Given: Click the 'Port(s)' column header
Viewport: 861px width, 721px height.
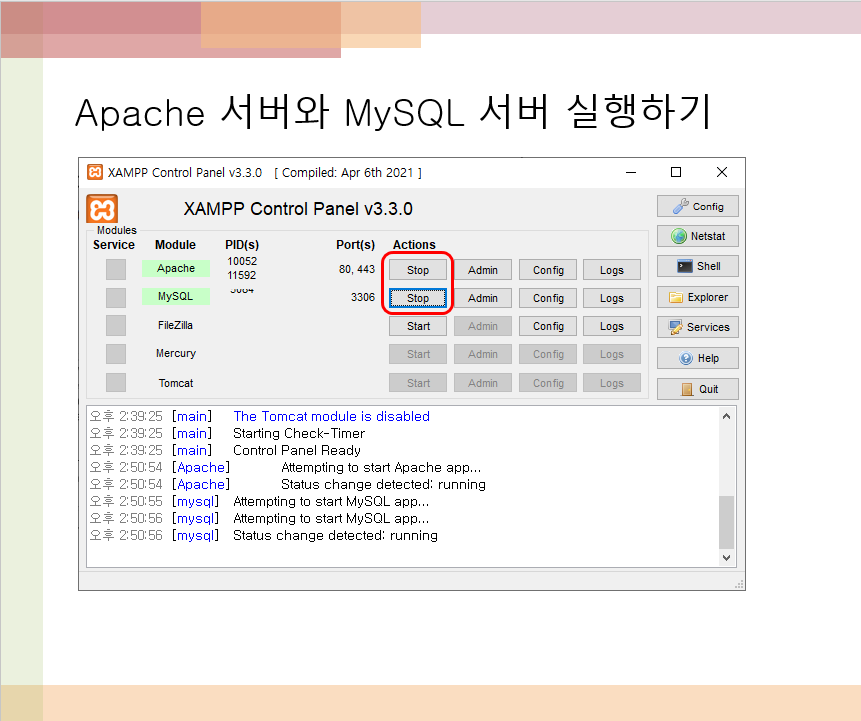Looking at the screenshot, I should tap(355, 244).
